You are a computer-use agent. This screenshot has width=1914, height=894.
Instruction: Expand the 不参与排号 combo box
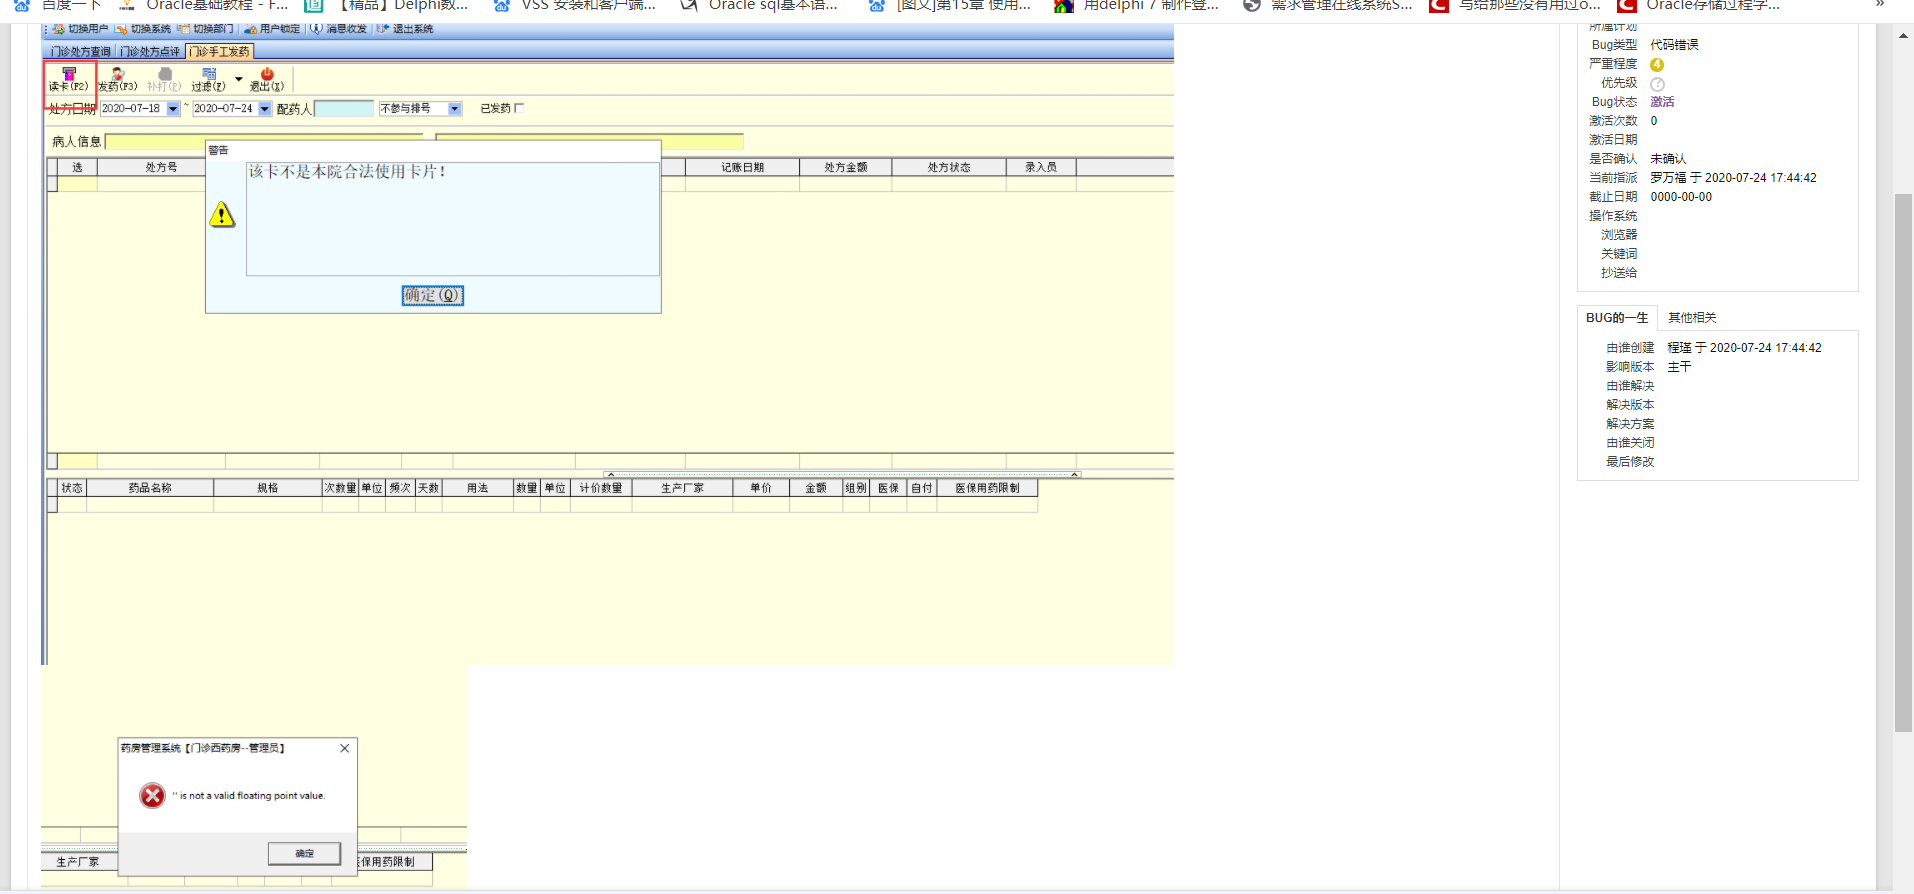455,109
